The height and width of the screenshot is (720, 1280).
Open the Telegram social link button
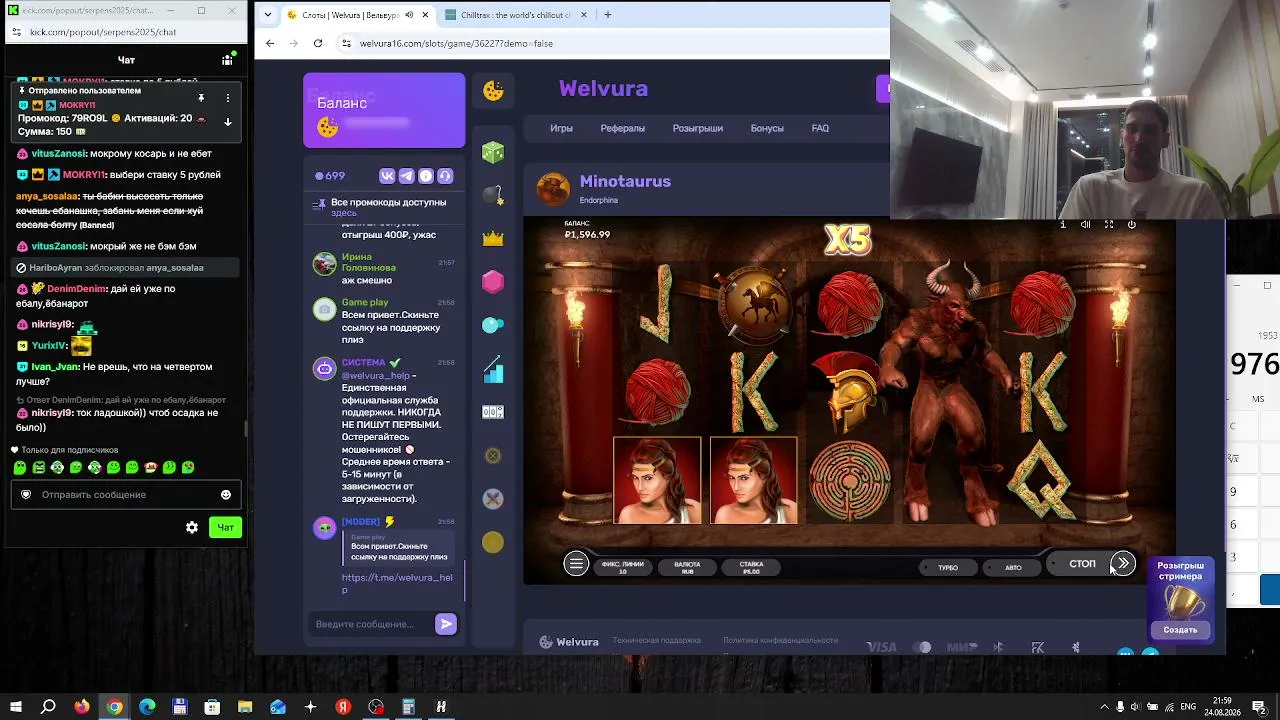pyautogui.click(x=407, y=176)
